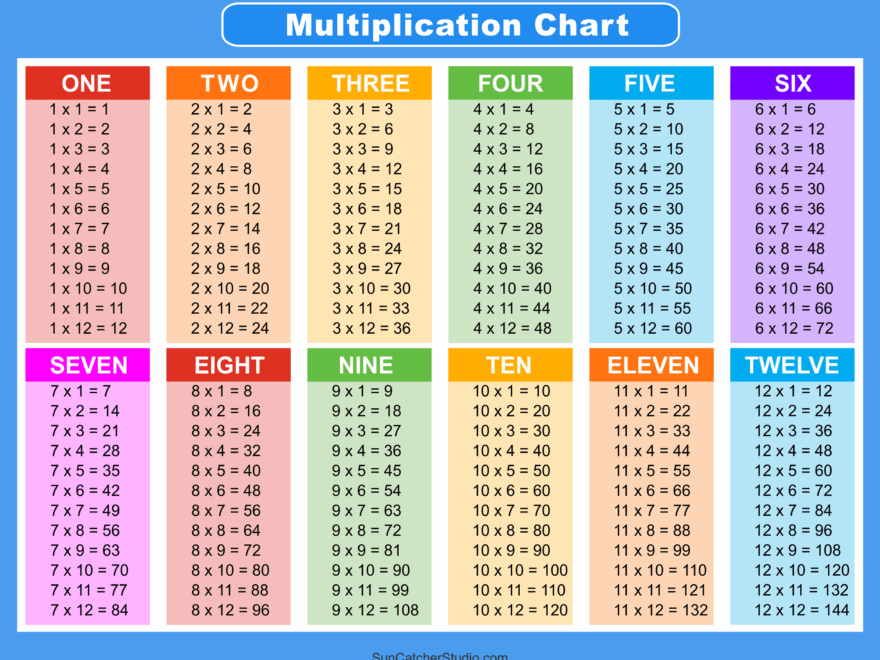The width and height of the screenshot is (880, 660).
Task: Click the row '6 x 6 = 36'
Action: [x=789, y=209]
